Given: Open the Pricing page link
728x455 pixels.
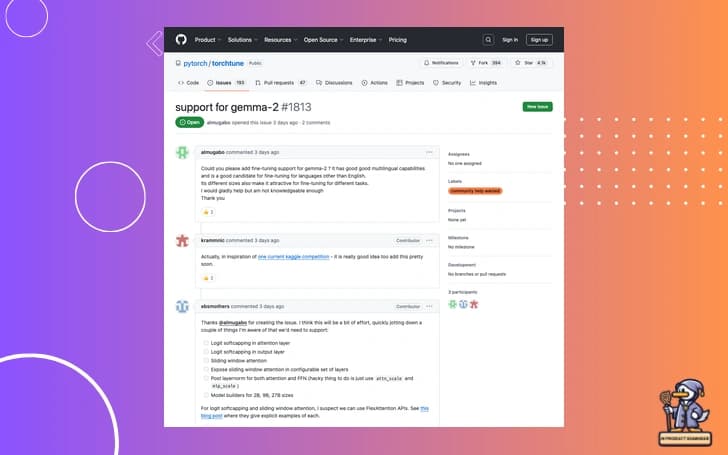Looking at the screenshot, I should point(397,40).
